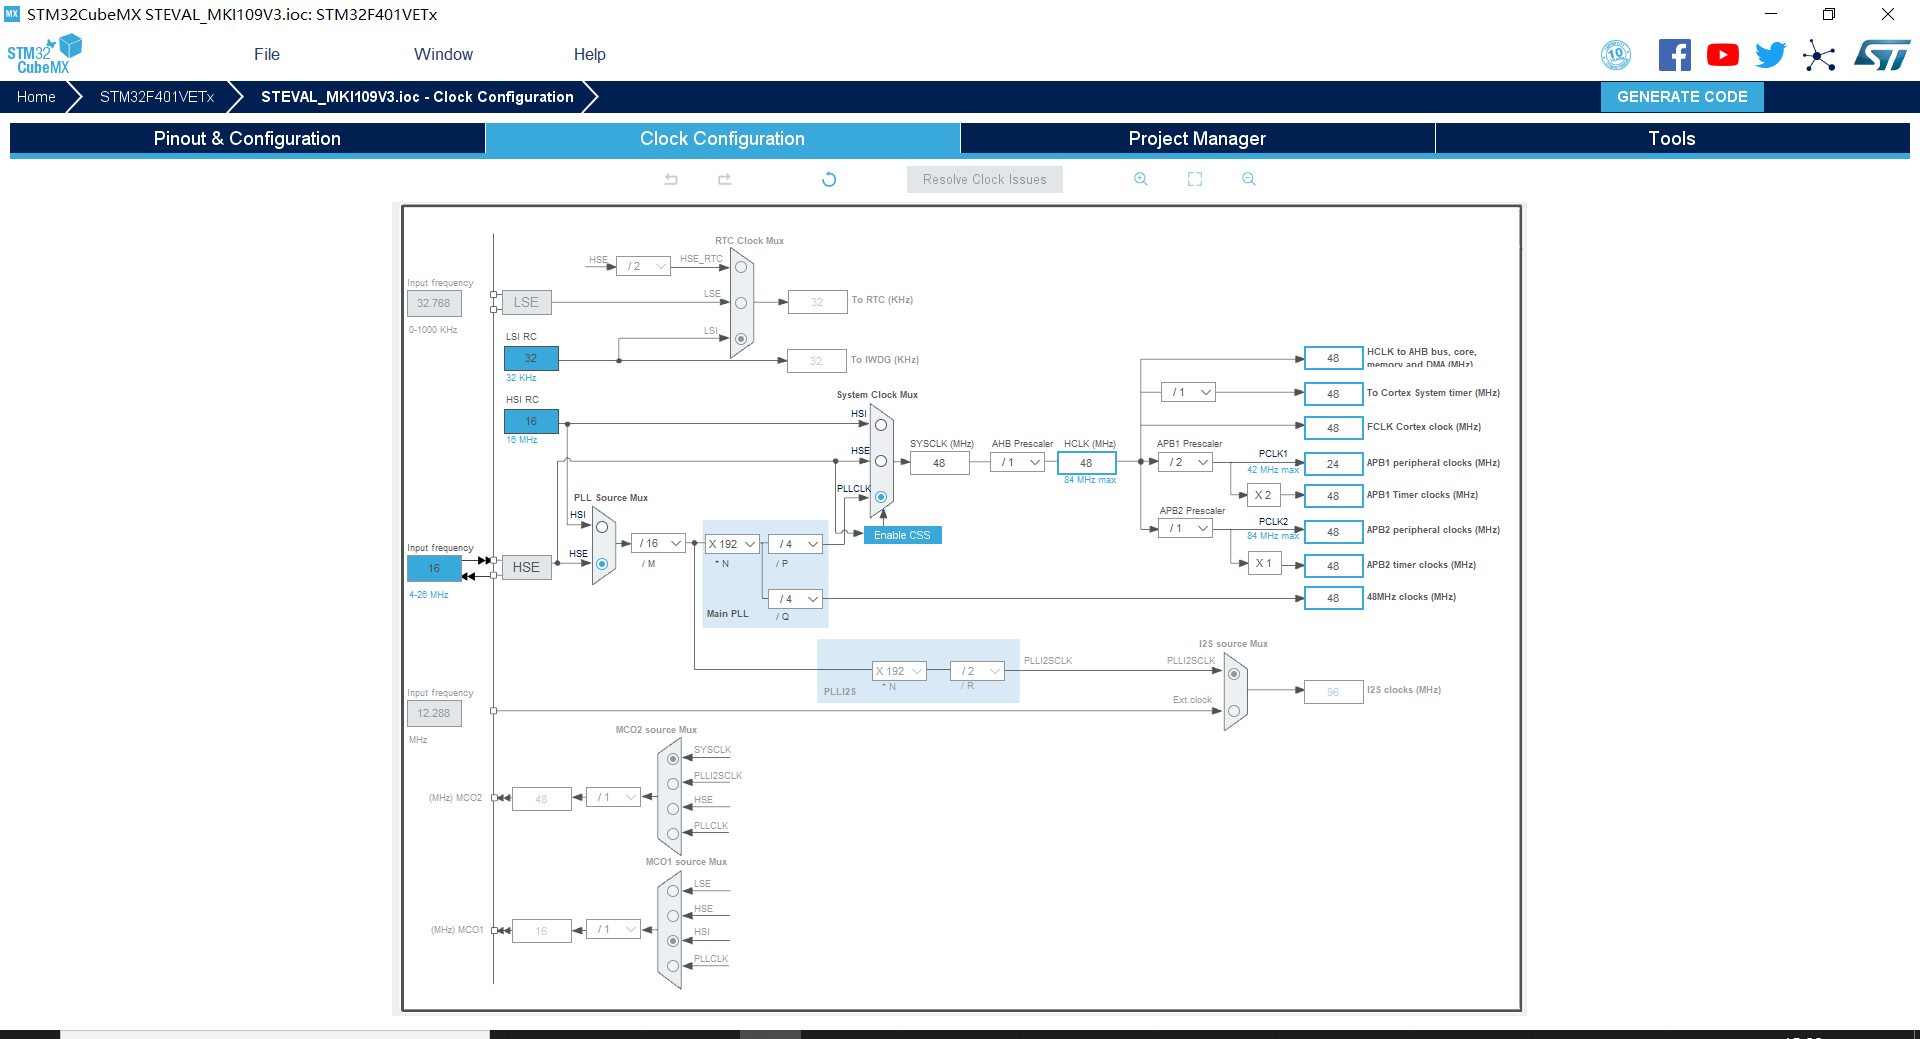Image resolution: width=1920 pixels, height=1039 pixels.
Task: Click the 10-year anniversary badge icon
Action: tap(1616, 55)
